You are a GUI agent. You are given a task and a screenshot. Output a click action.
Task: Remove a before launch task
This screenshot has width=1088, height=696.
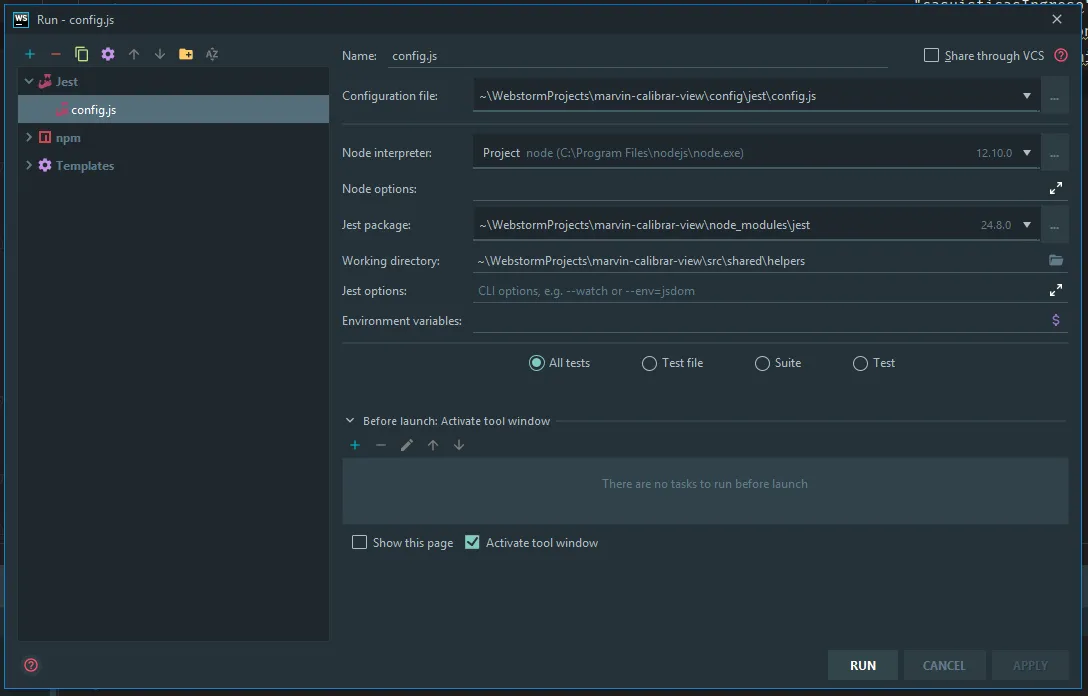[x=381, y=445]
